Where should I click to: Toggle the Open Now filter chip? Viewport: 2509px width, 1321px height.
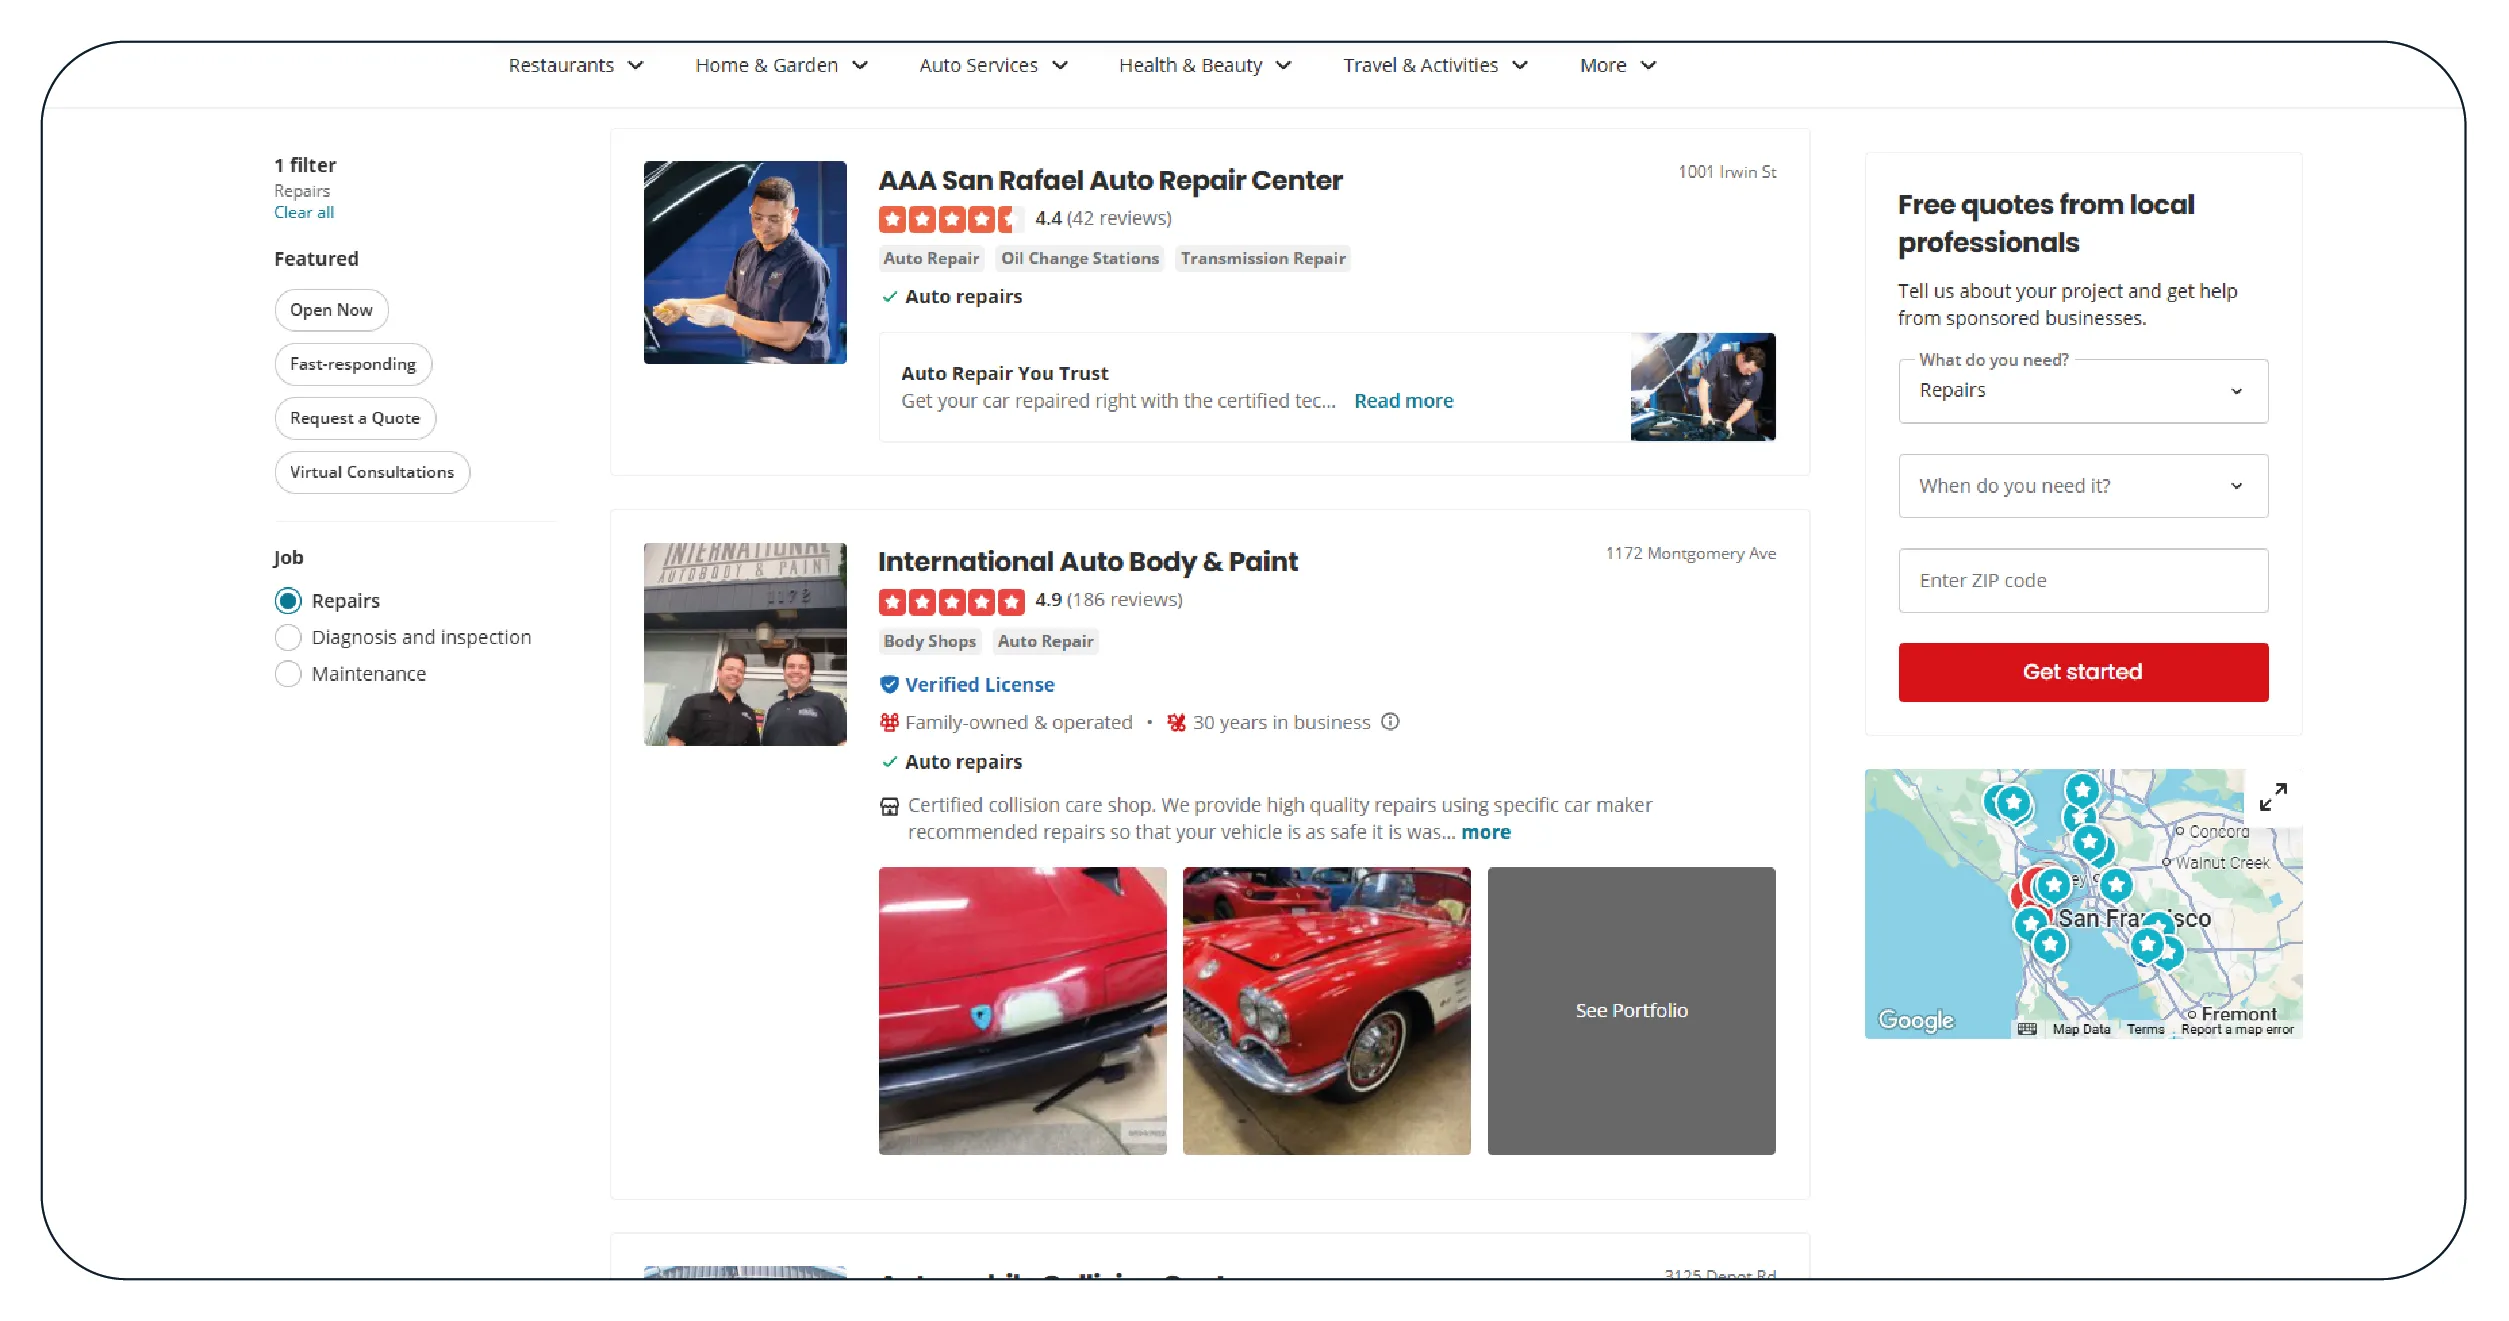[x=331, y=310]
